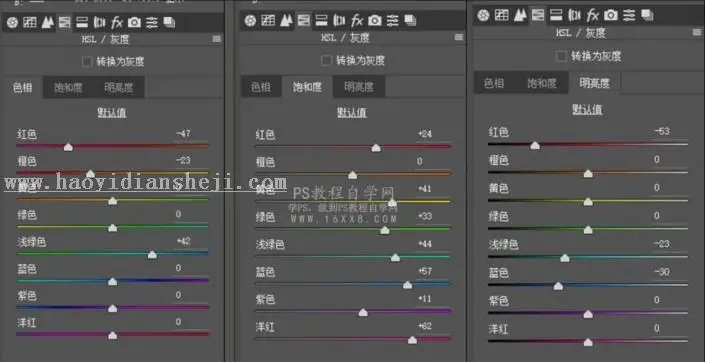
Task: Click the 蓝色 saturation slider handle at +57
Action: [407, 285]
